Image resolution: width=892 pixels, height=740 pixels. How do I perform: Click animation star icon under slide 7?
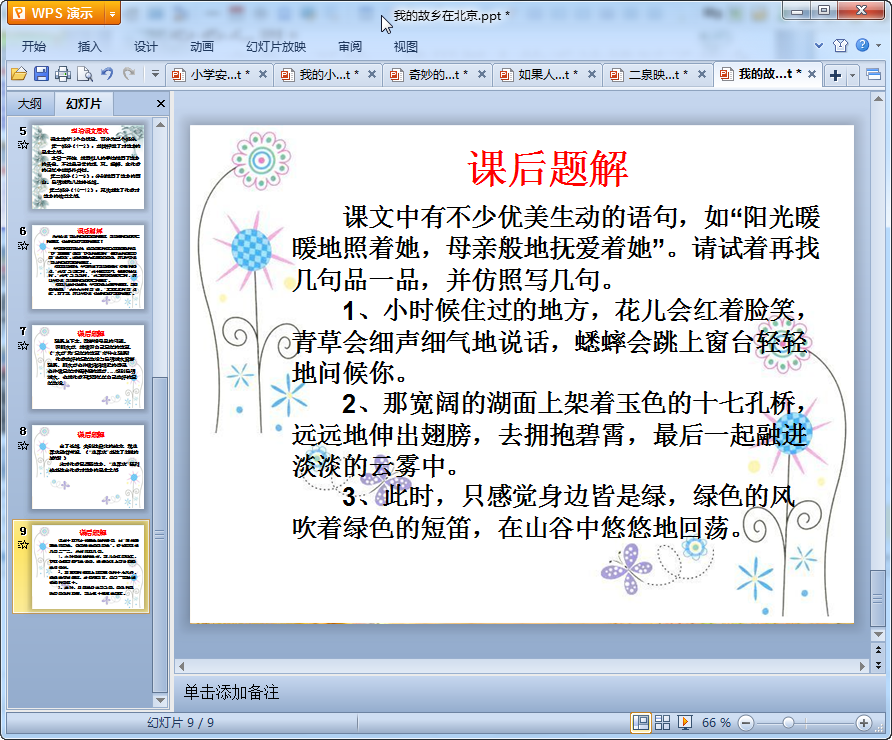coord(23,345)
